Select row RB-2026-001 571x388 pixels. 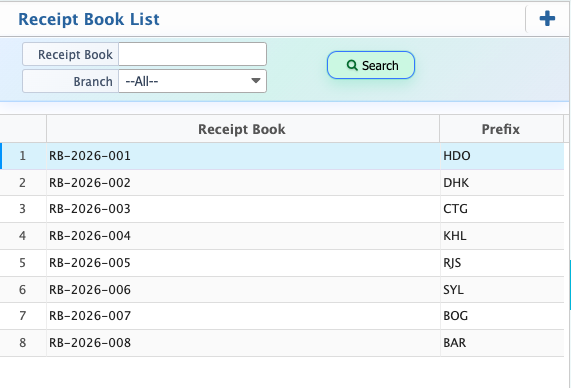pos(282,156)
